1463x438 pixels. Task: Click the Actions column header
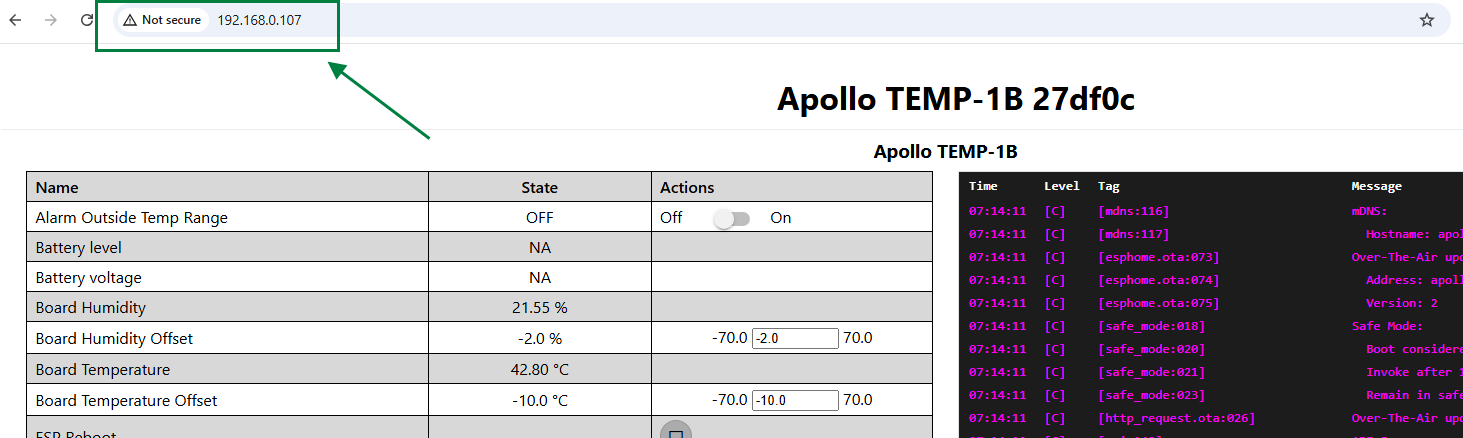(687, 187)
